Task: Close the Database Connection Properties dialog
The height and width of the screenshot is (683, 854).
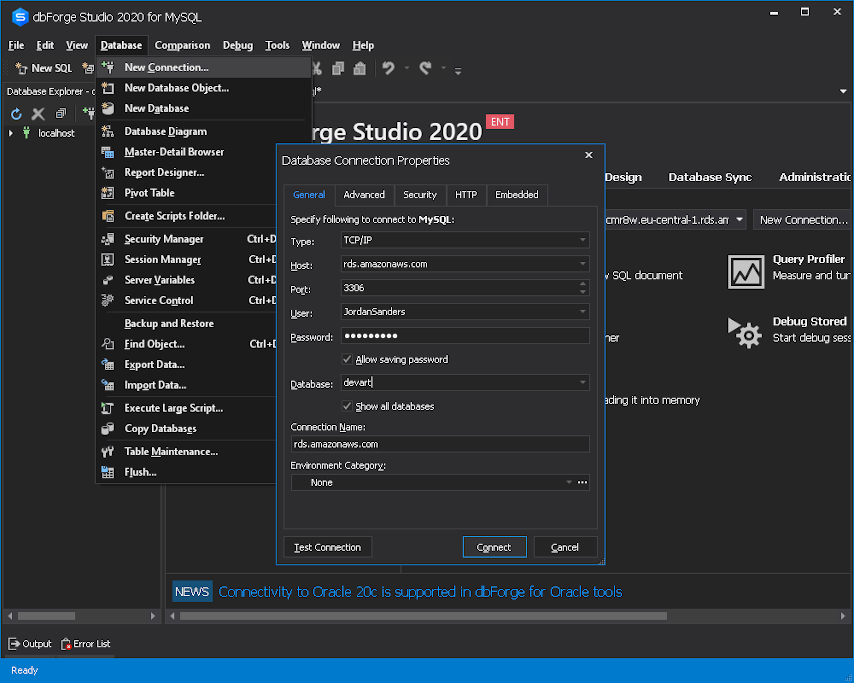Action: point(589,155)
